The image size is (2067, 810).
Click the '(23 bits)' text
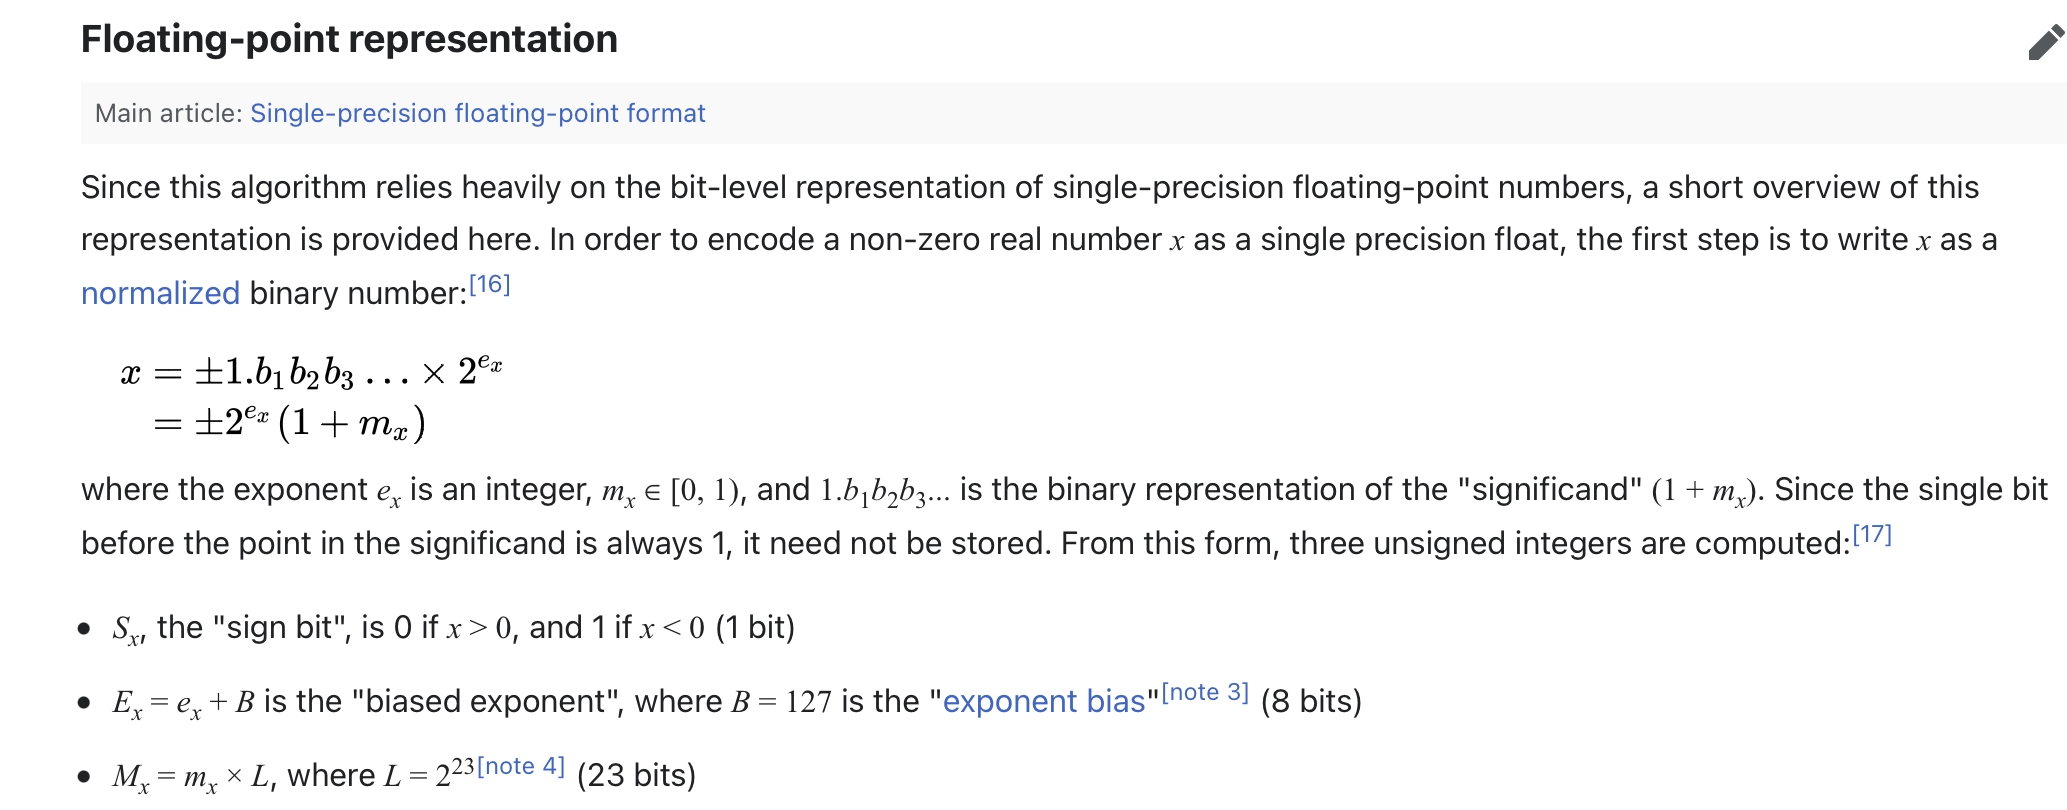coord(636,775)
